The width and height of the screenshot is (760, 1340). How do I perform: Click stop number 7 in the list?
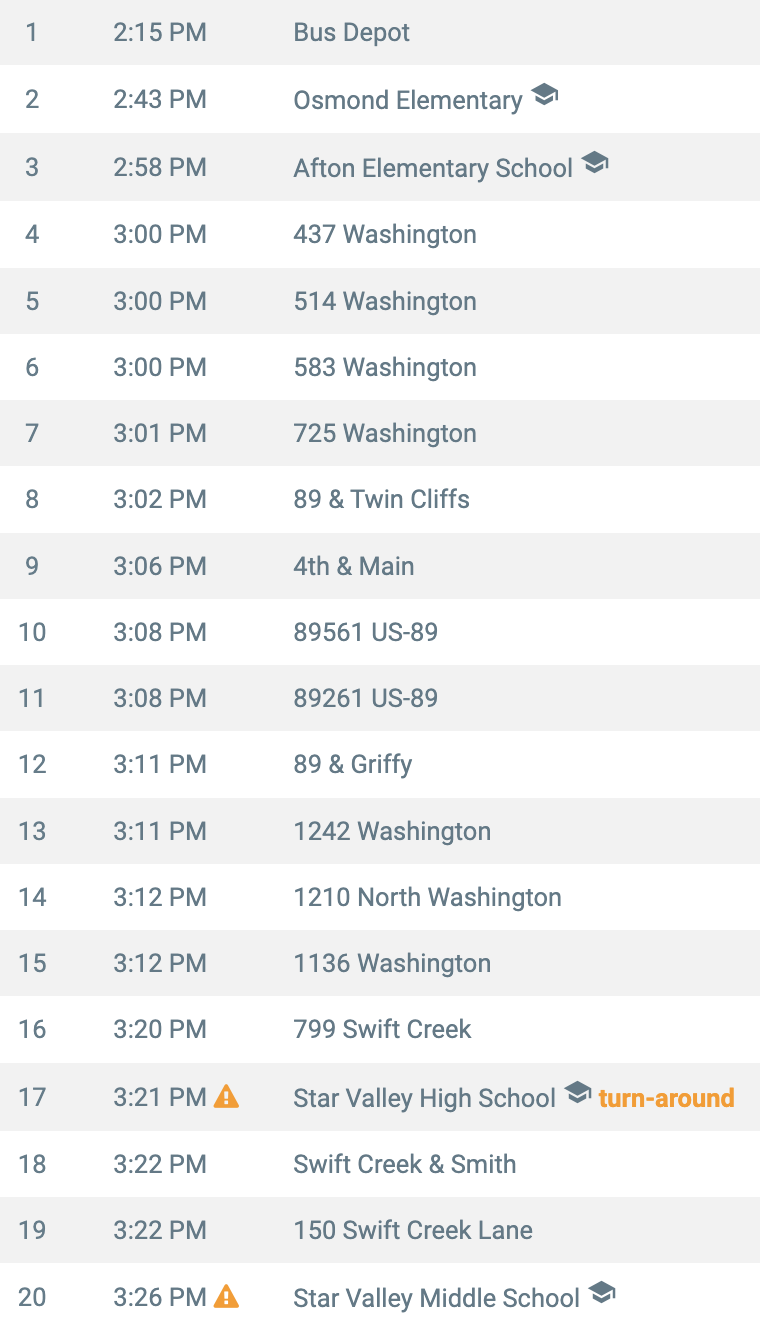coord(32,433)
